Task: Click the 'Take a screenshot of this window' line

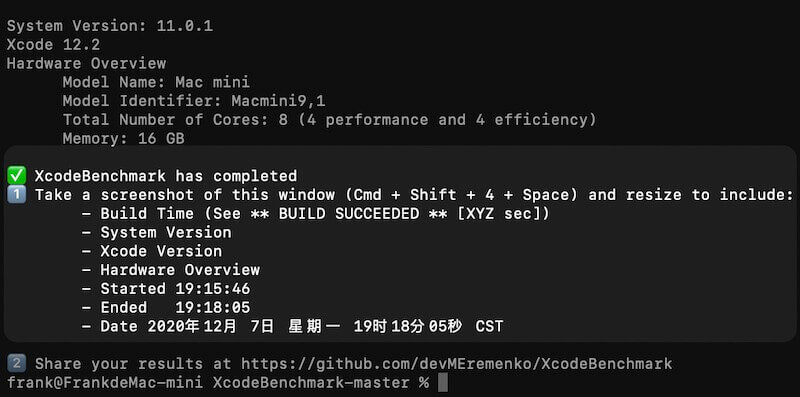Action: tap(414, 195)
